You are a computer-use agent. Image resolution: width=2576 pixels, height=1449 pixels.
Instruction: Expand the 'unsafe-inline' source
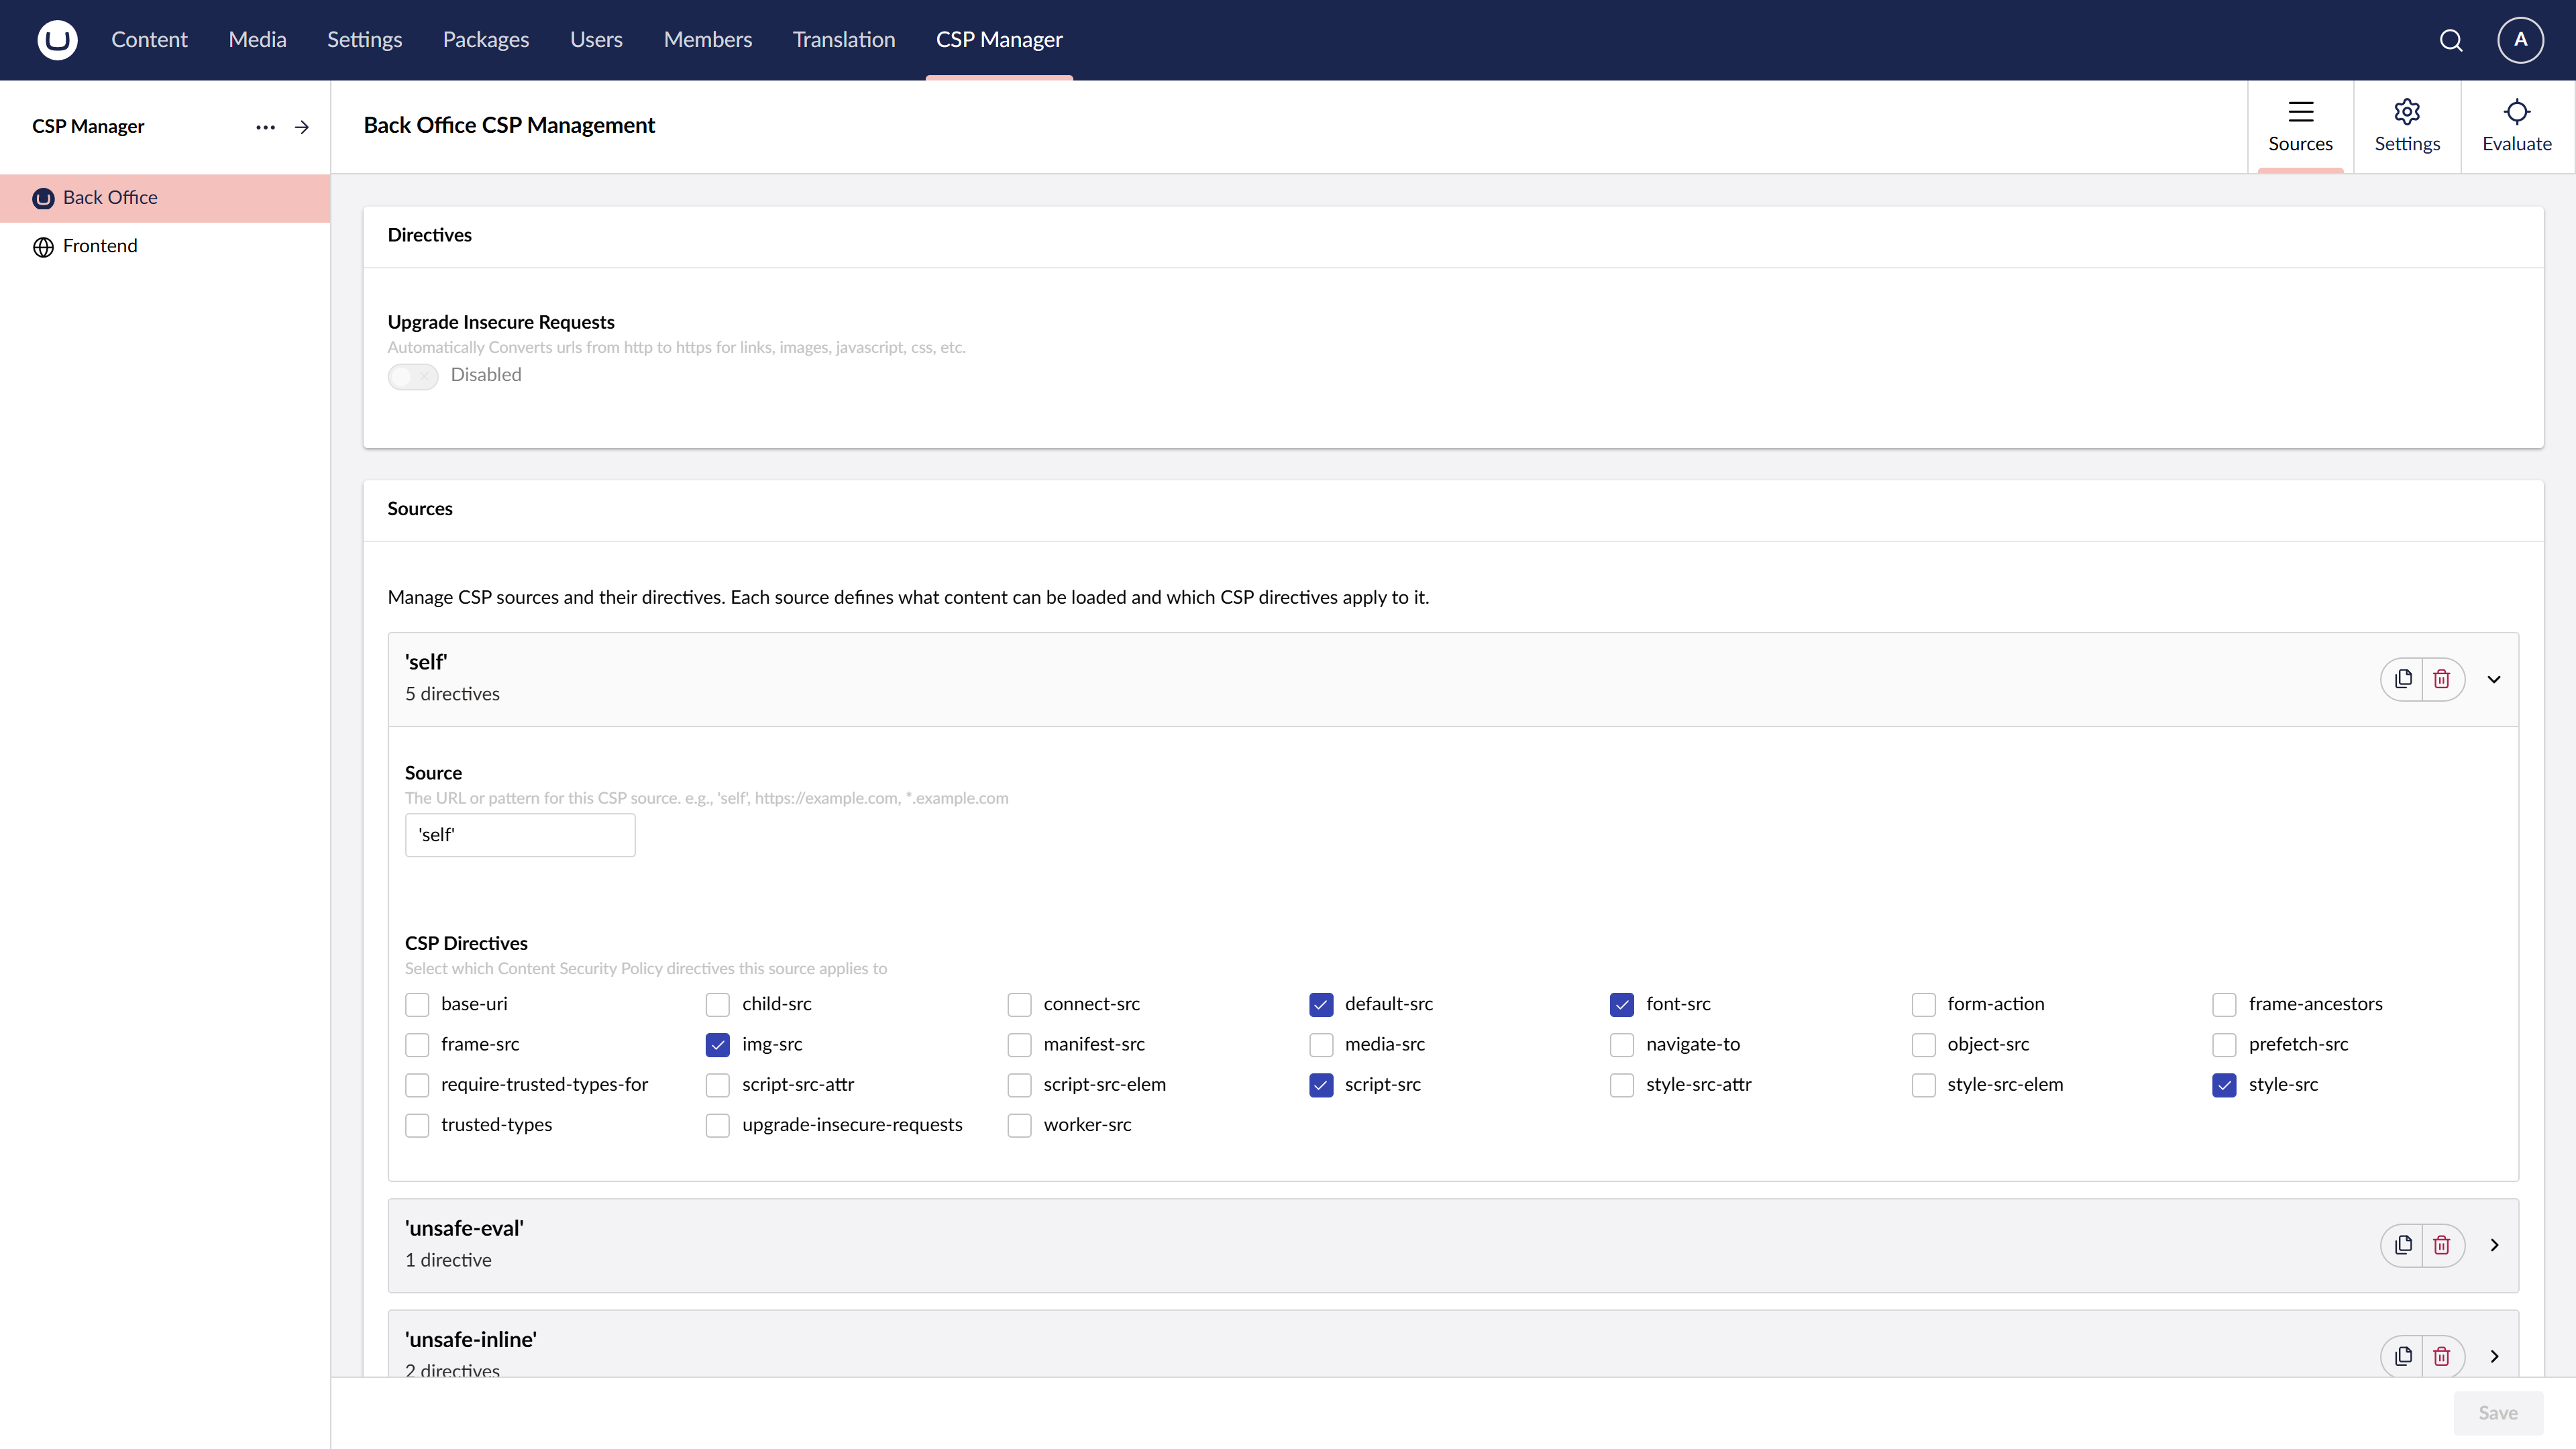2494,1356
